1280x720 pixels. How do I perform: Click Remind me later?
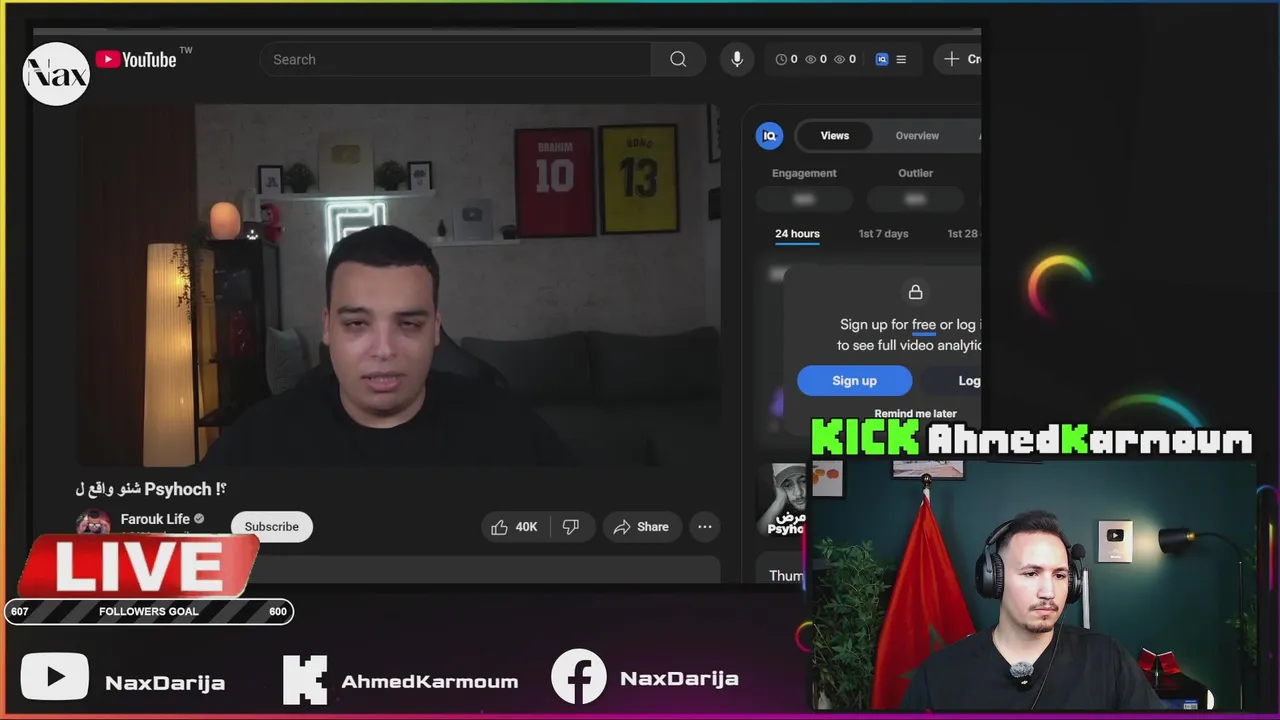915,414
